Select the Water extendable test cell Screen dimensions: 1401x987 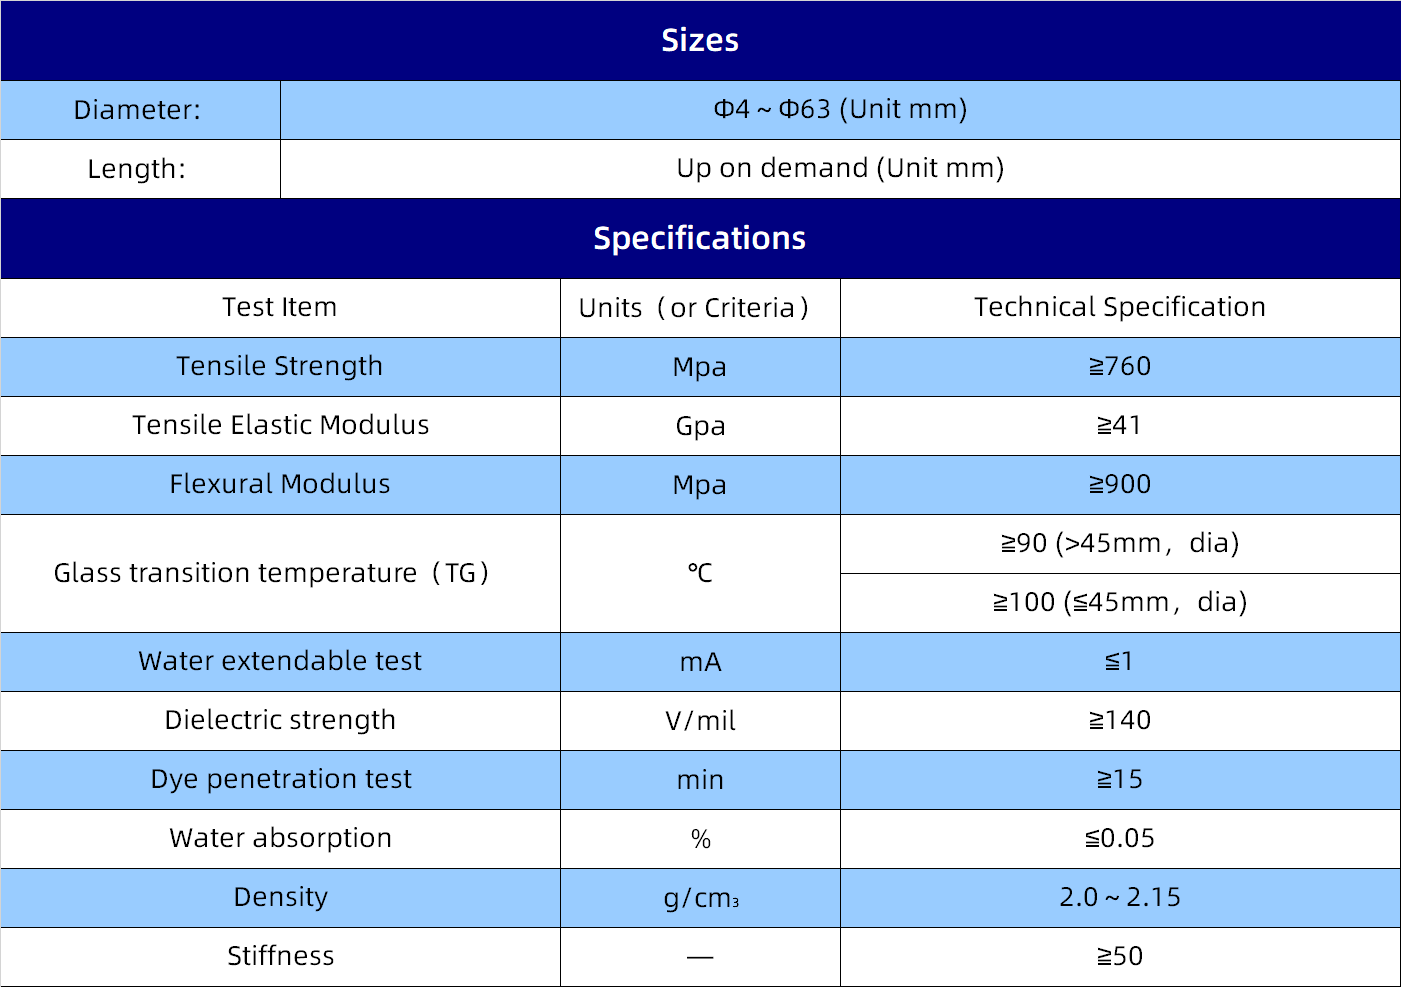280,661
